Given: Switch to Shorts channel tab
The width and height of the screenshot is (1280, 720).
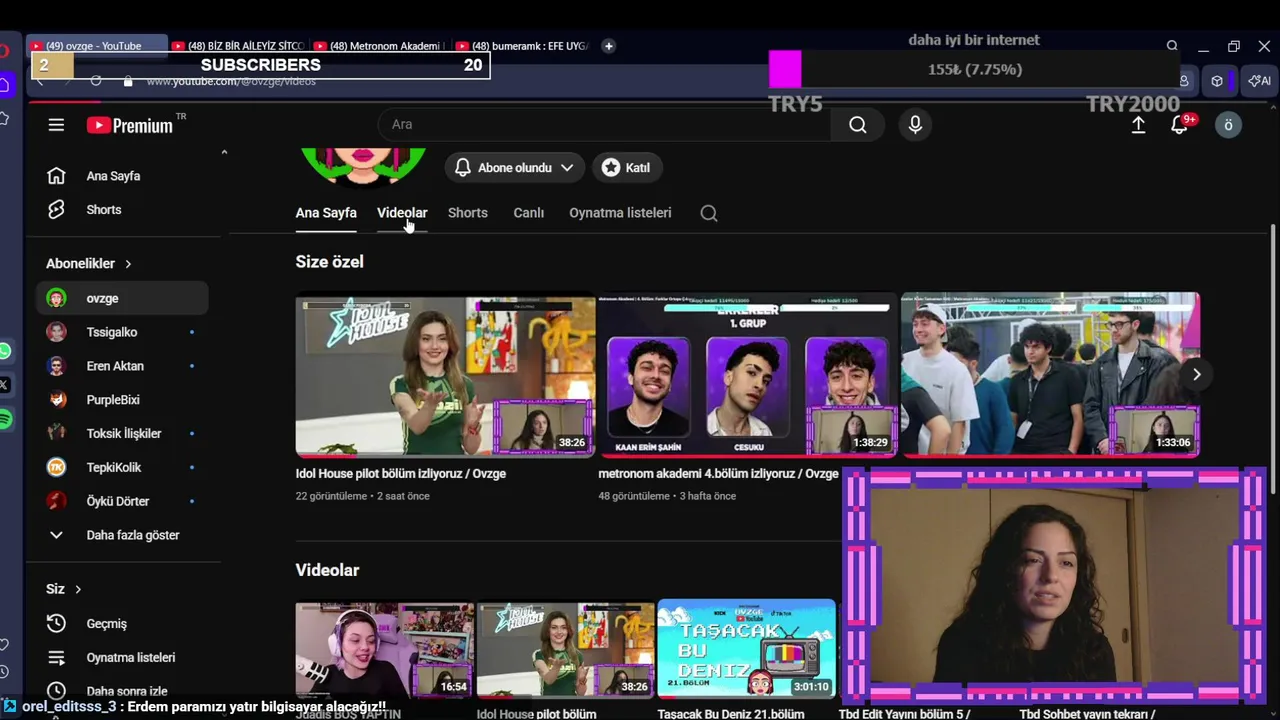Looking at the screenshot, I should (x=468, y=213).
